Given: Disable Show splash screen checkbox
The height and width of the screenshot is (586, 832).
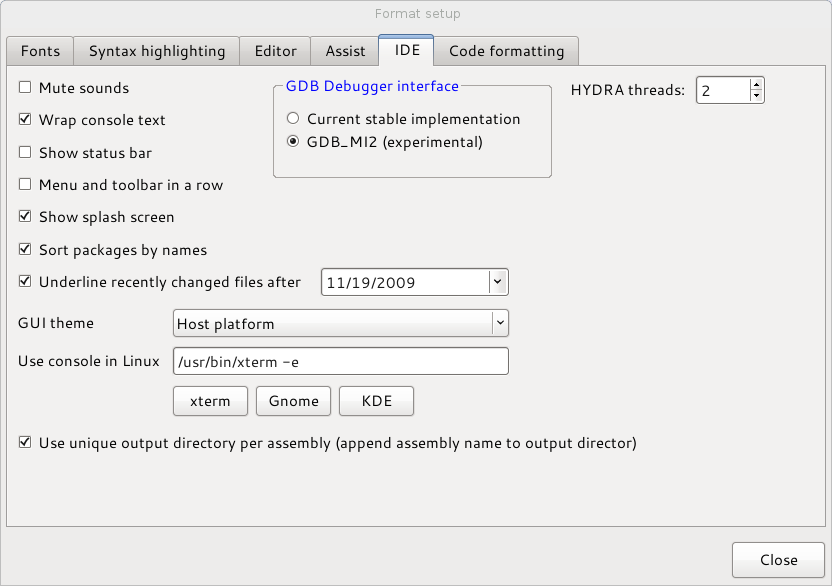Looking at the screenshot, I should click(26, 217).
